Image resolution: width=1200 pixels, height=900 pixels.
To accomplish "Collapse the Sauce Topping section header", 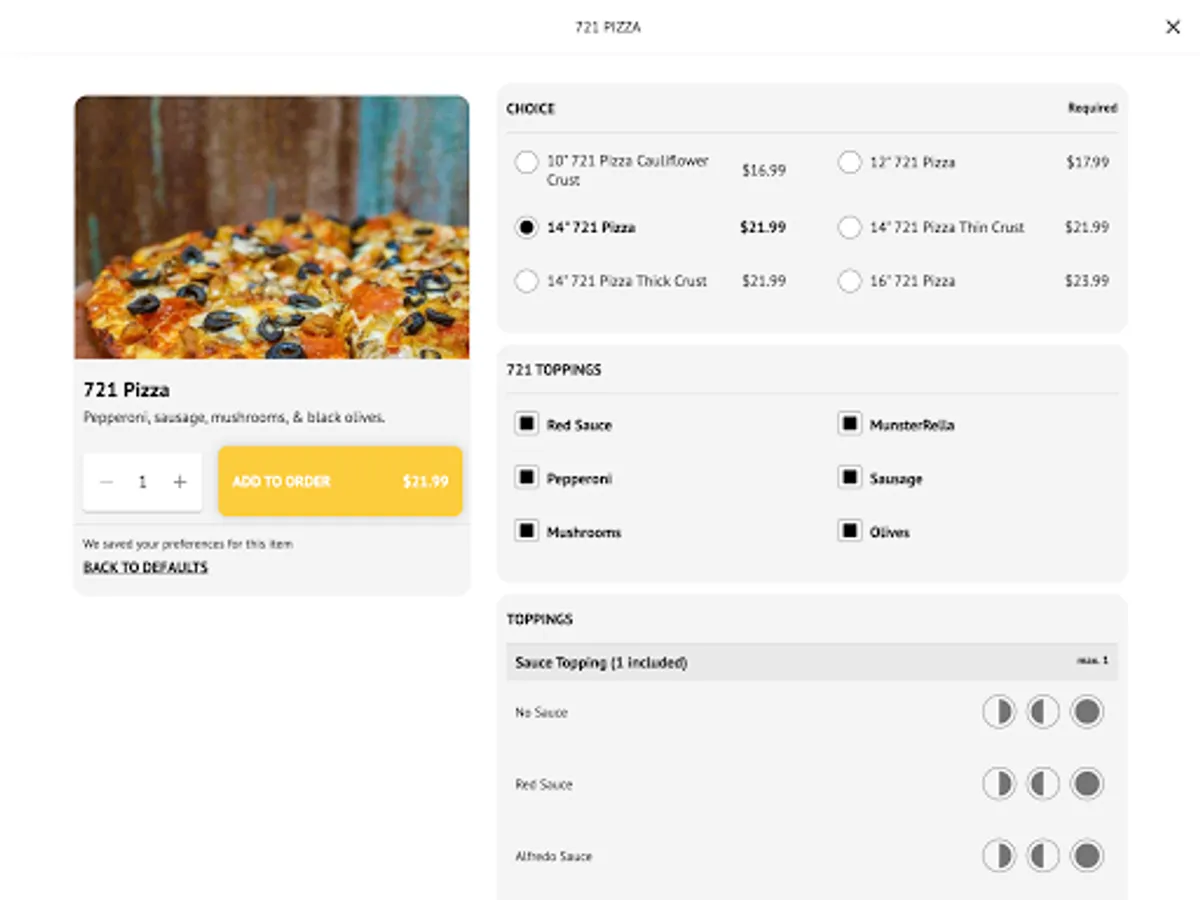I will coord(811,662).
